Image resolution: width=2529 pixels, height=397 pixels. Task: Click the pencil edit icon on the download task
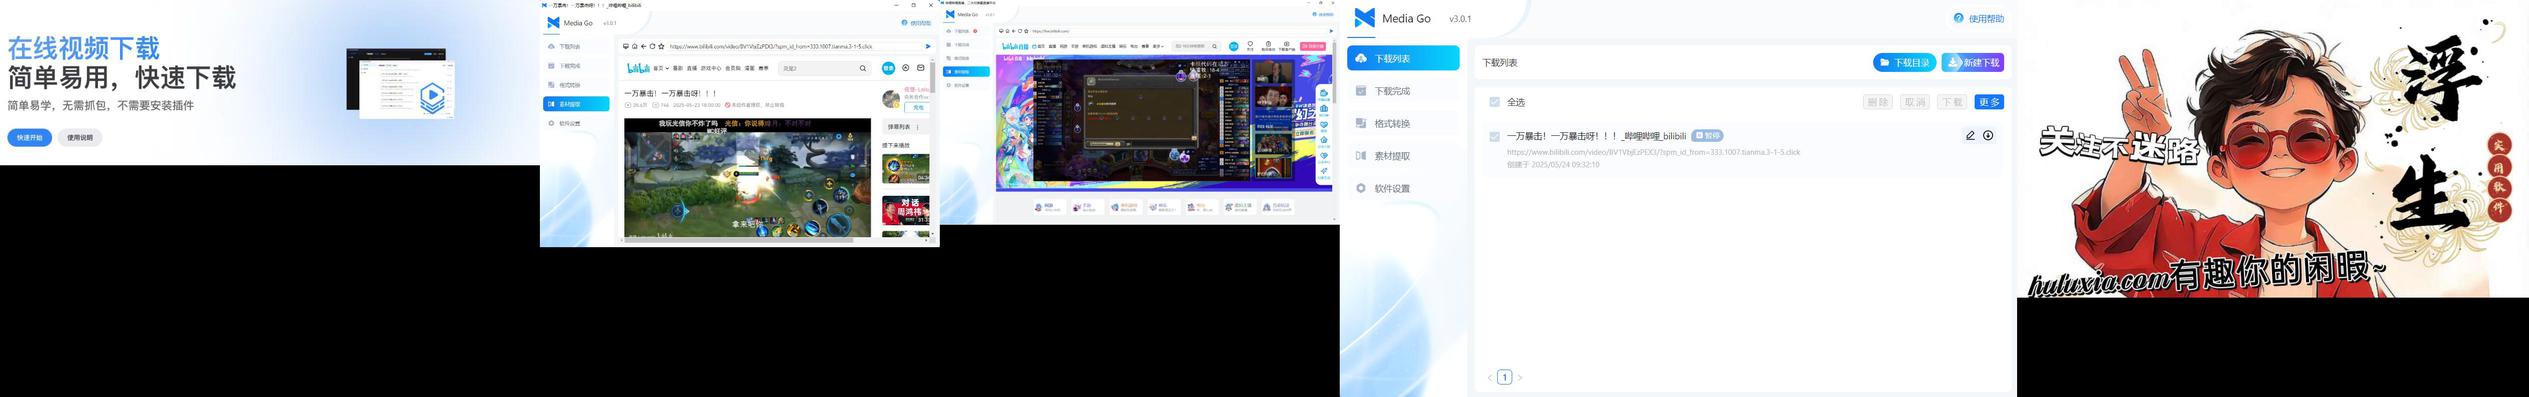click(x=1970, y=136)
